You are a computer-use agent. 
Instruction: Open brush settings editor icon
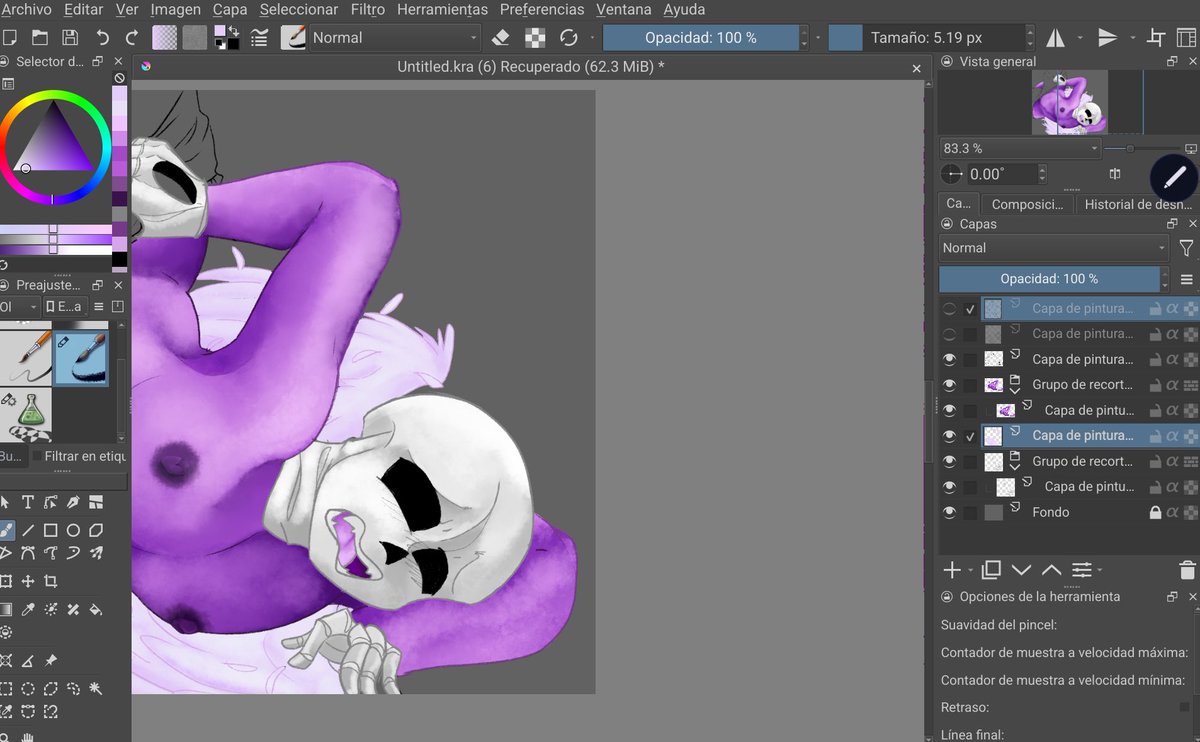click(260, 38)
